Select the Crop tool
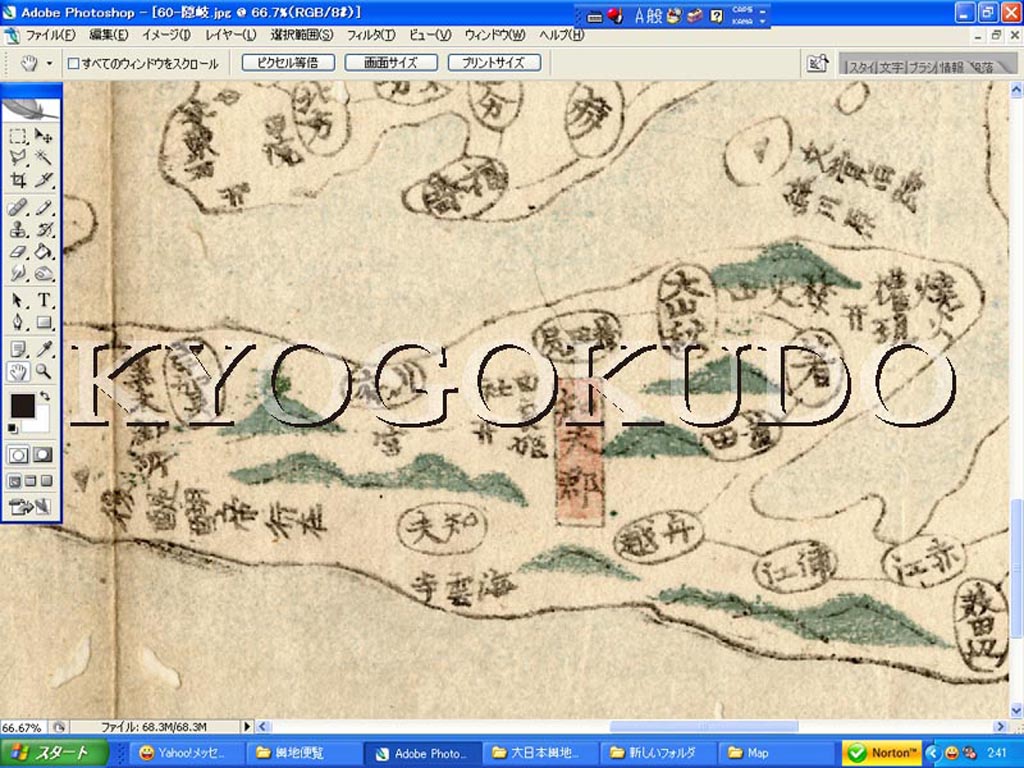The width and height of the screenshot is (1024, 768). (18, 179)
